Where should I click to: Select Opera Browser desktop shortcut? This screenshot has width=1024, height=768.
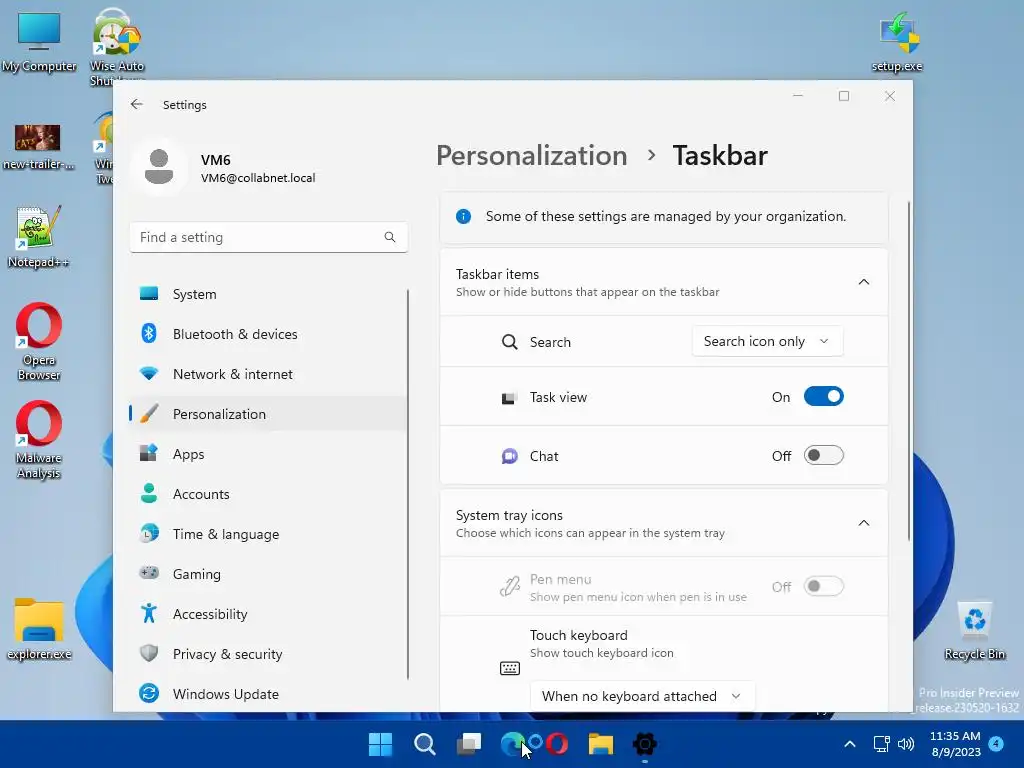tap(39, 342)
